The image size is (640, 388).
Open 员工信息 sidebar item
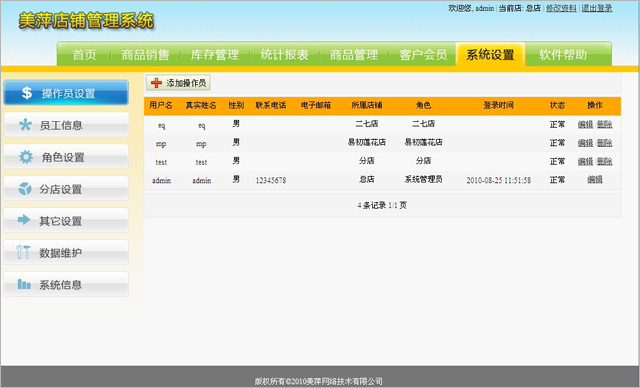66,124
